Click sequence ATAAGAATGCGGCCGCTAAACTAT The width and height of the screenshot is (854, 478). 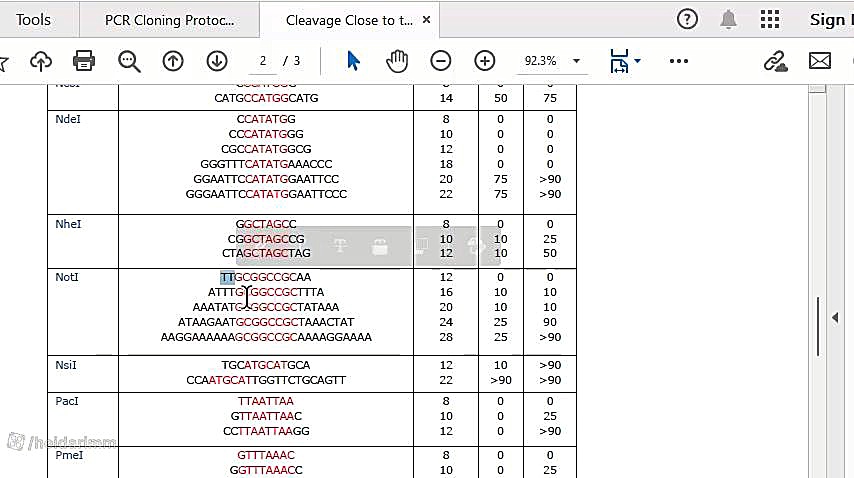point(266,322)
